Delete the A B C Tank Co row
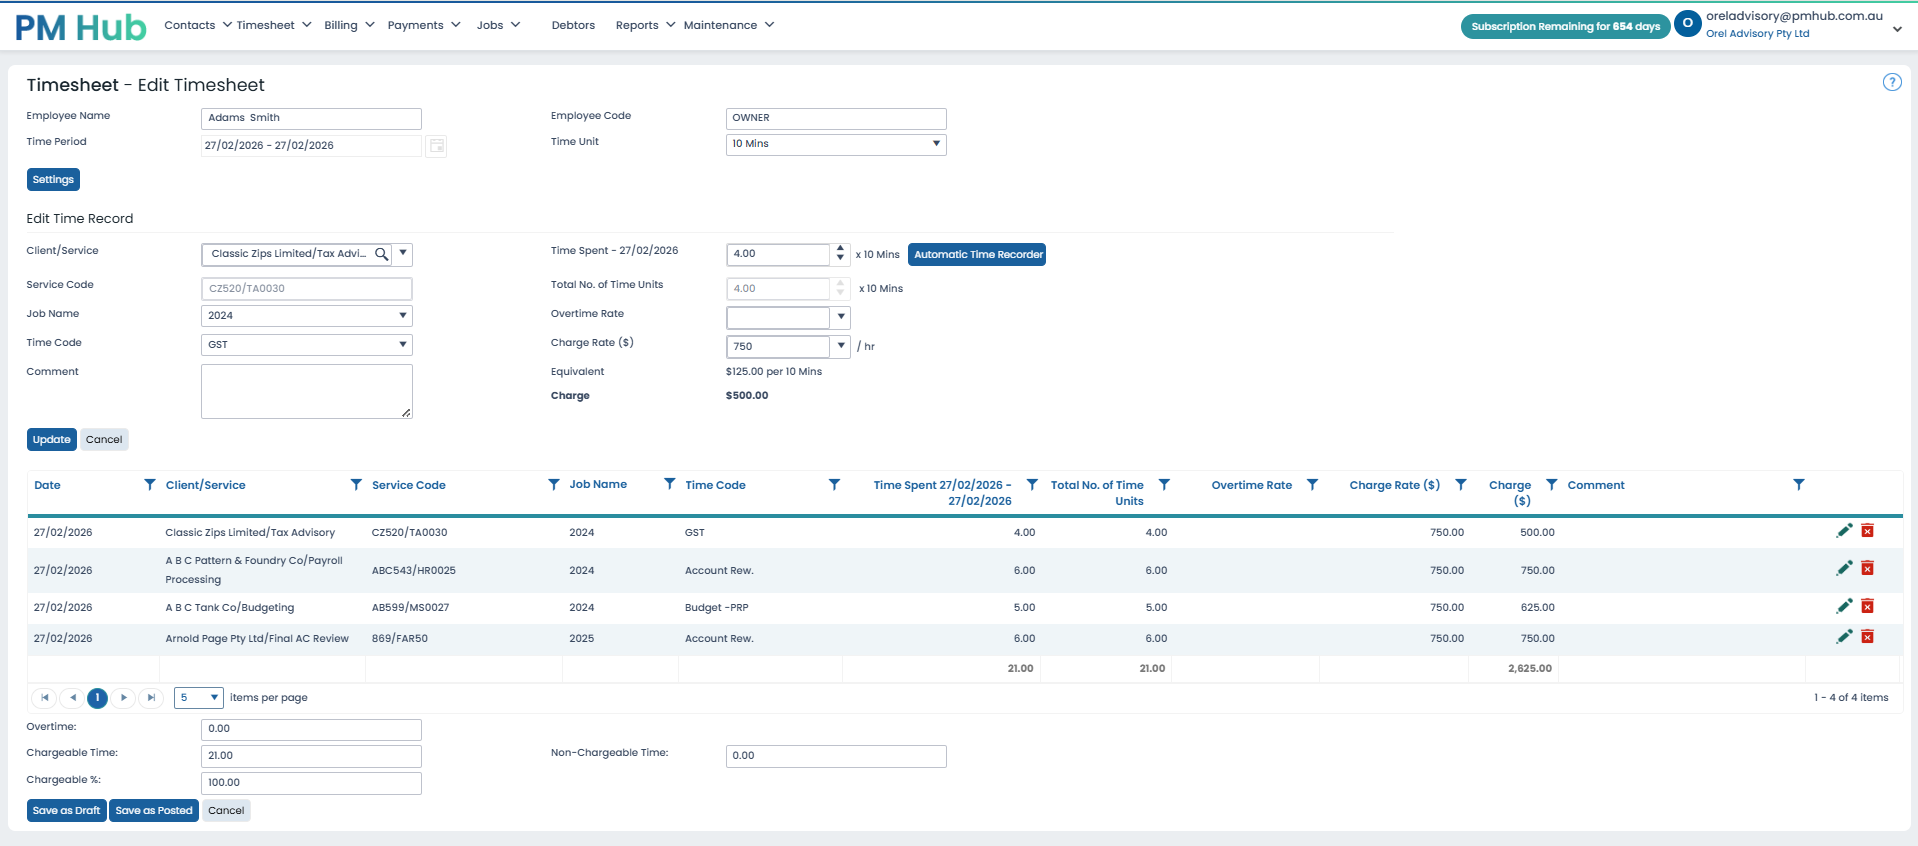Screen dimensions: 1918x846 (x=1867, y=606)
